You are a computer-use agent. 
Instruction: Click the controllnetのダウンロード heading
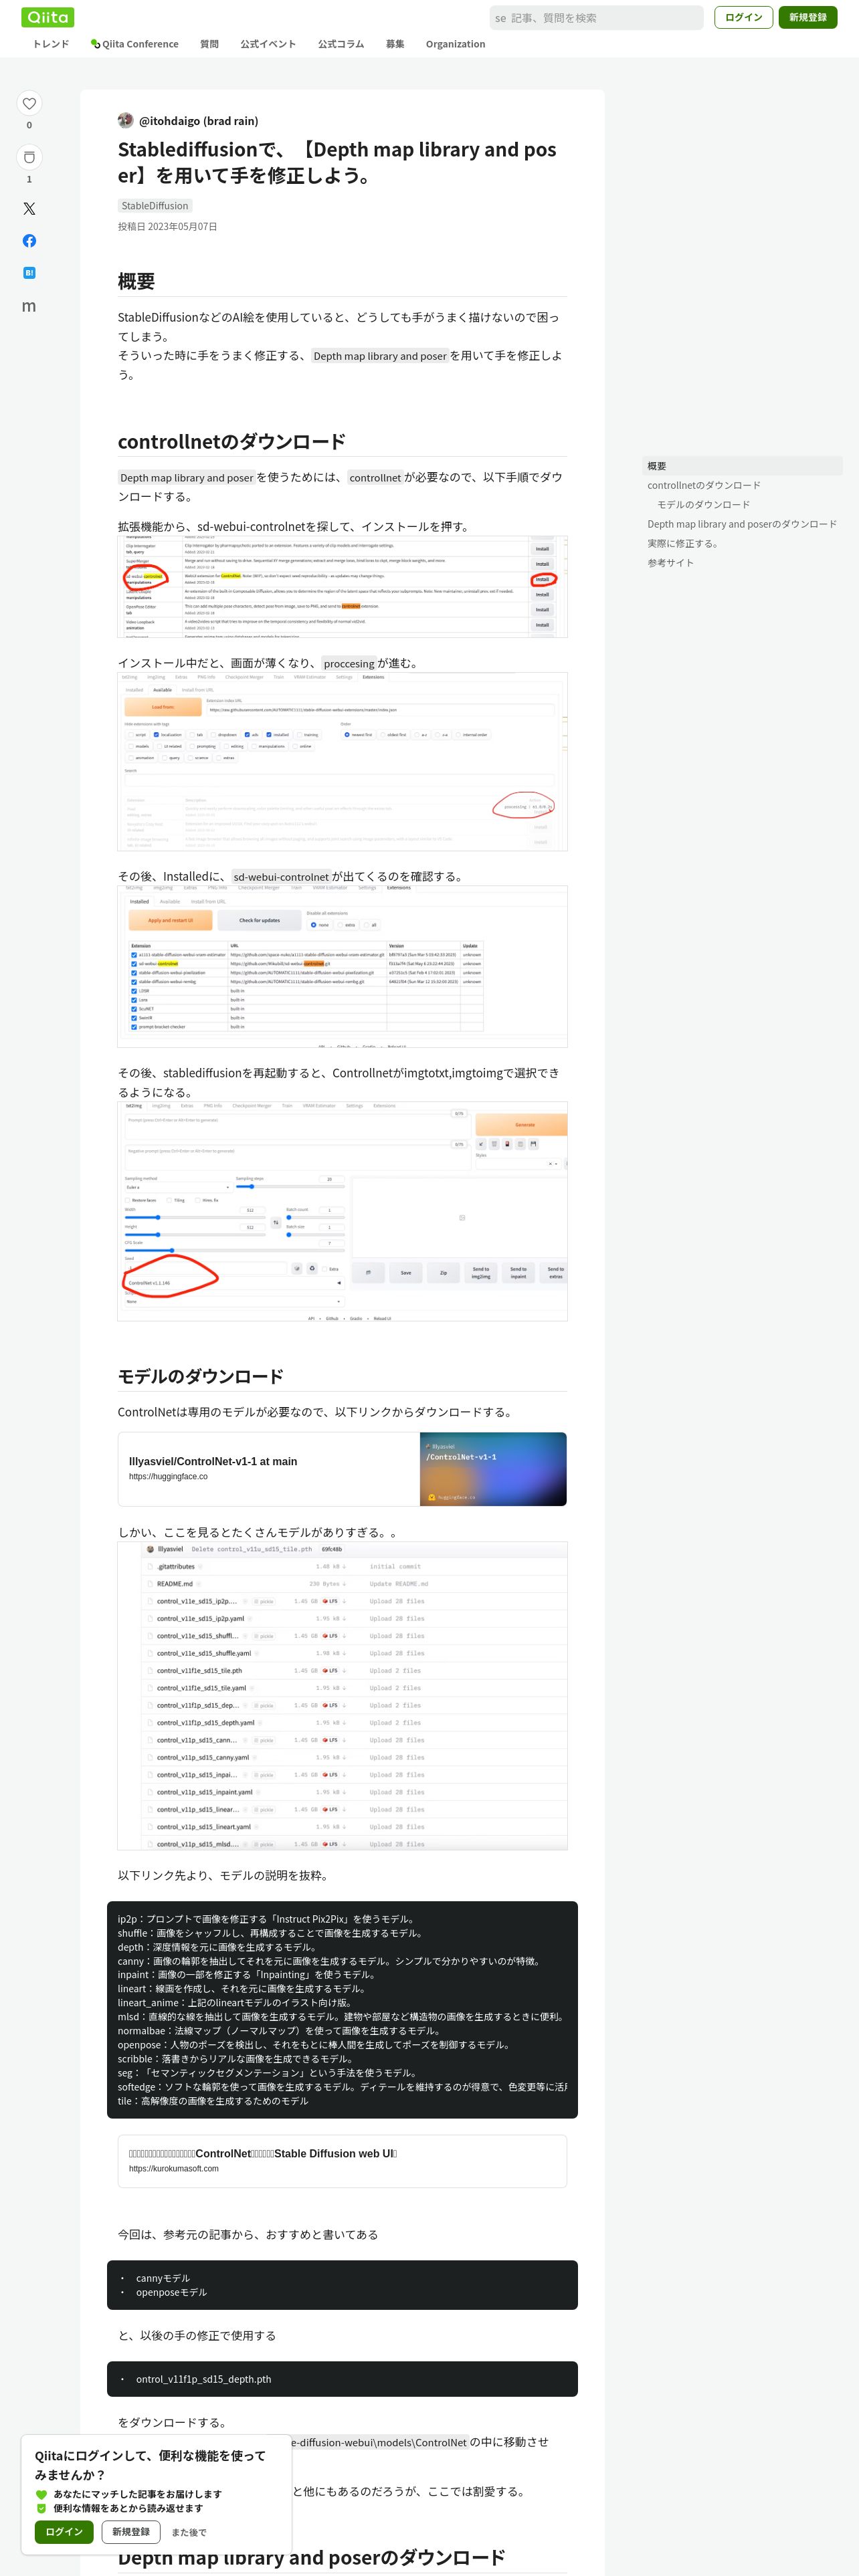[x=232, y=441]
